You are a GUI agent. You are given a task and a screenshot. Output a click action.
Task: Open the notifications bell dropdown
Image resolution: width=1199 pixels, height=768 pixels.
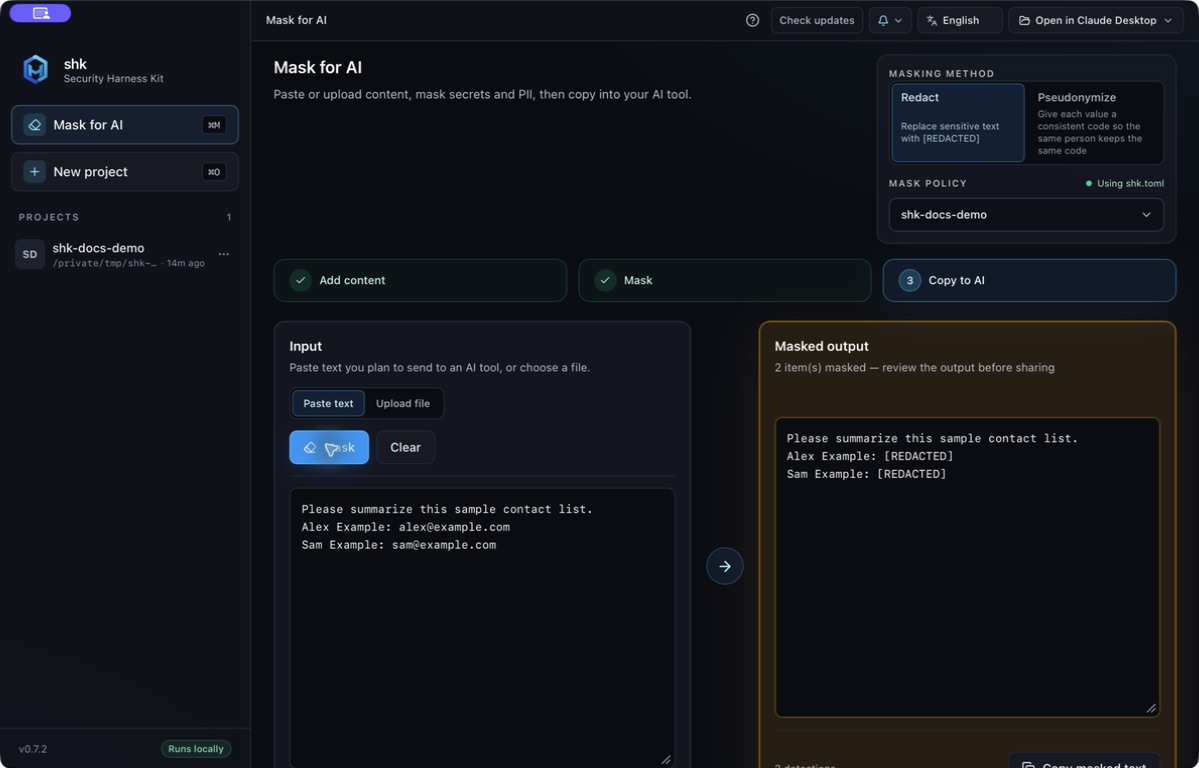tap(890, 21)
